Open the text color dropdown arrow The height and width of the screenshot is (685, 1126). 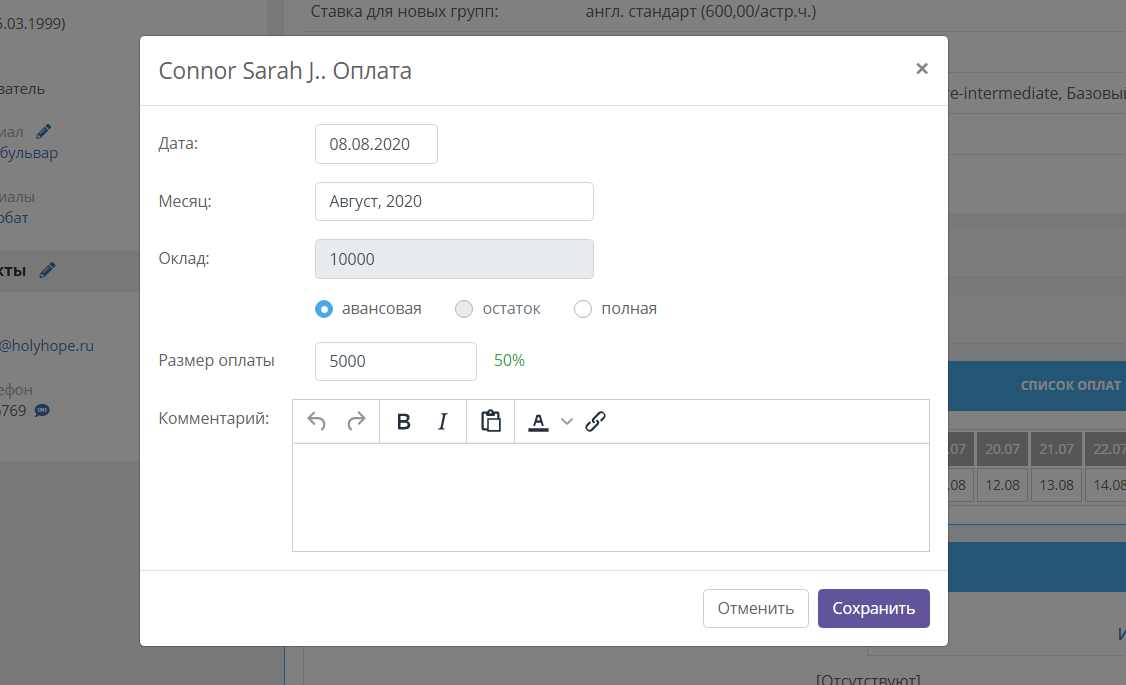click(567, 421)
